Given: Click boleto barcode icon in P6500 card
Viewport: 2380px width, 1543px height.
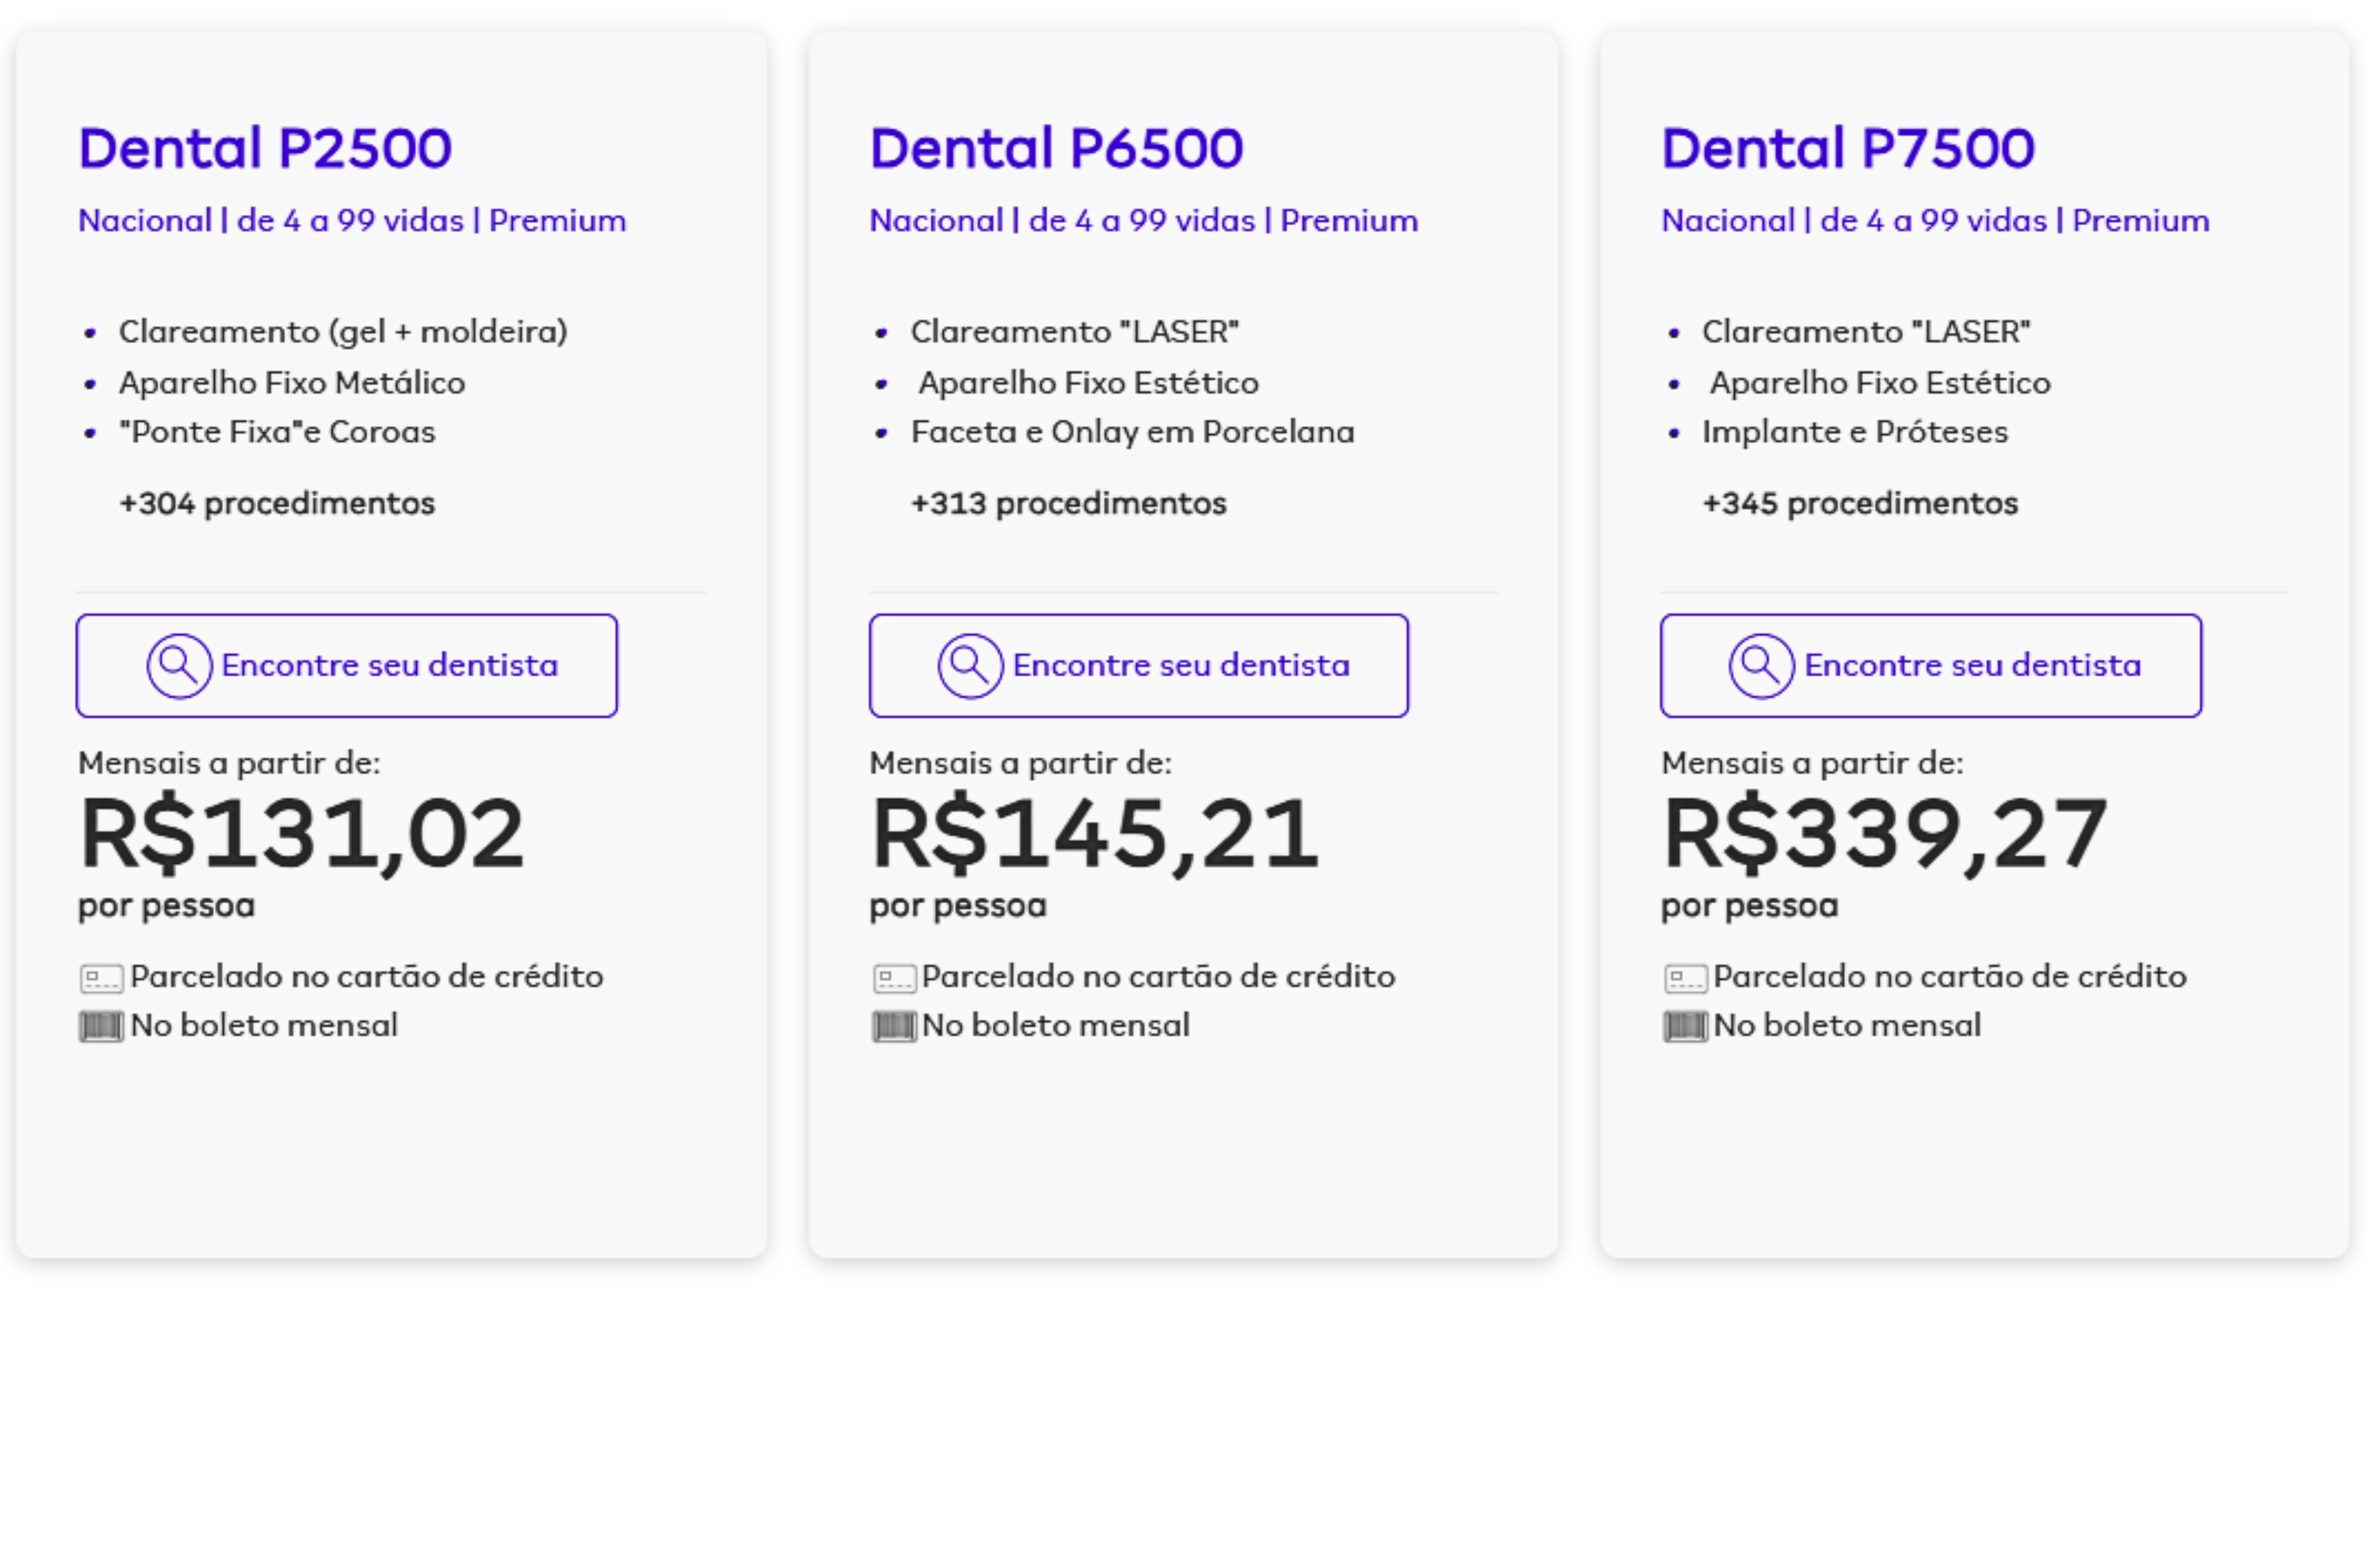Looking at the screenshot, I should [x=894, y=1027].
